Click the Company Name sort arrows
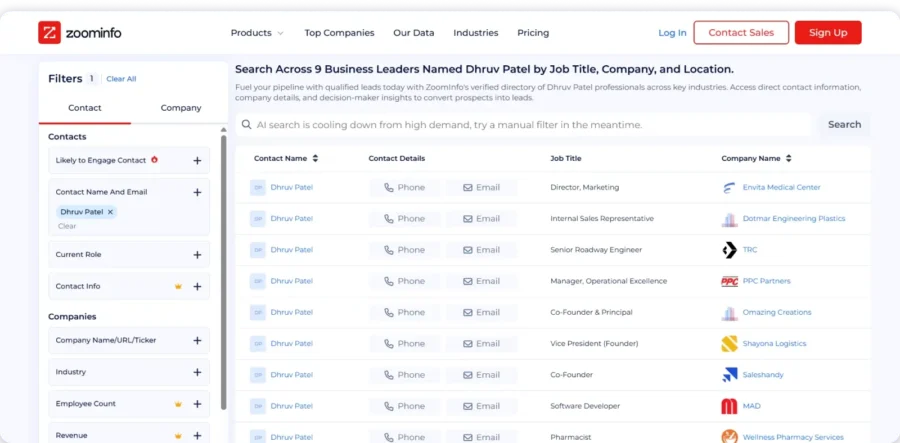The width and height of the screenshot is (900, 443). pyautogui.click(x=789, y=158)
